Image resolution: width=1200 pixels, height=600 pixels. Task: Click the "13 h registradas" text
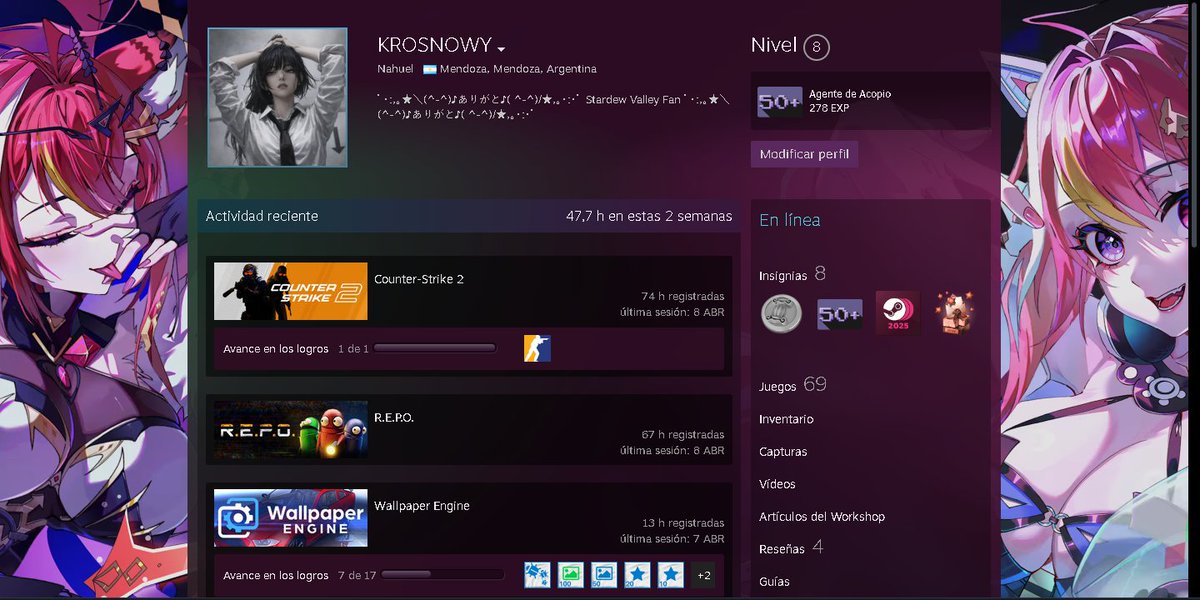[x=683, y=523]
